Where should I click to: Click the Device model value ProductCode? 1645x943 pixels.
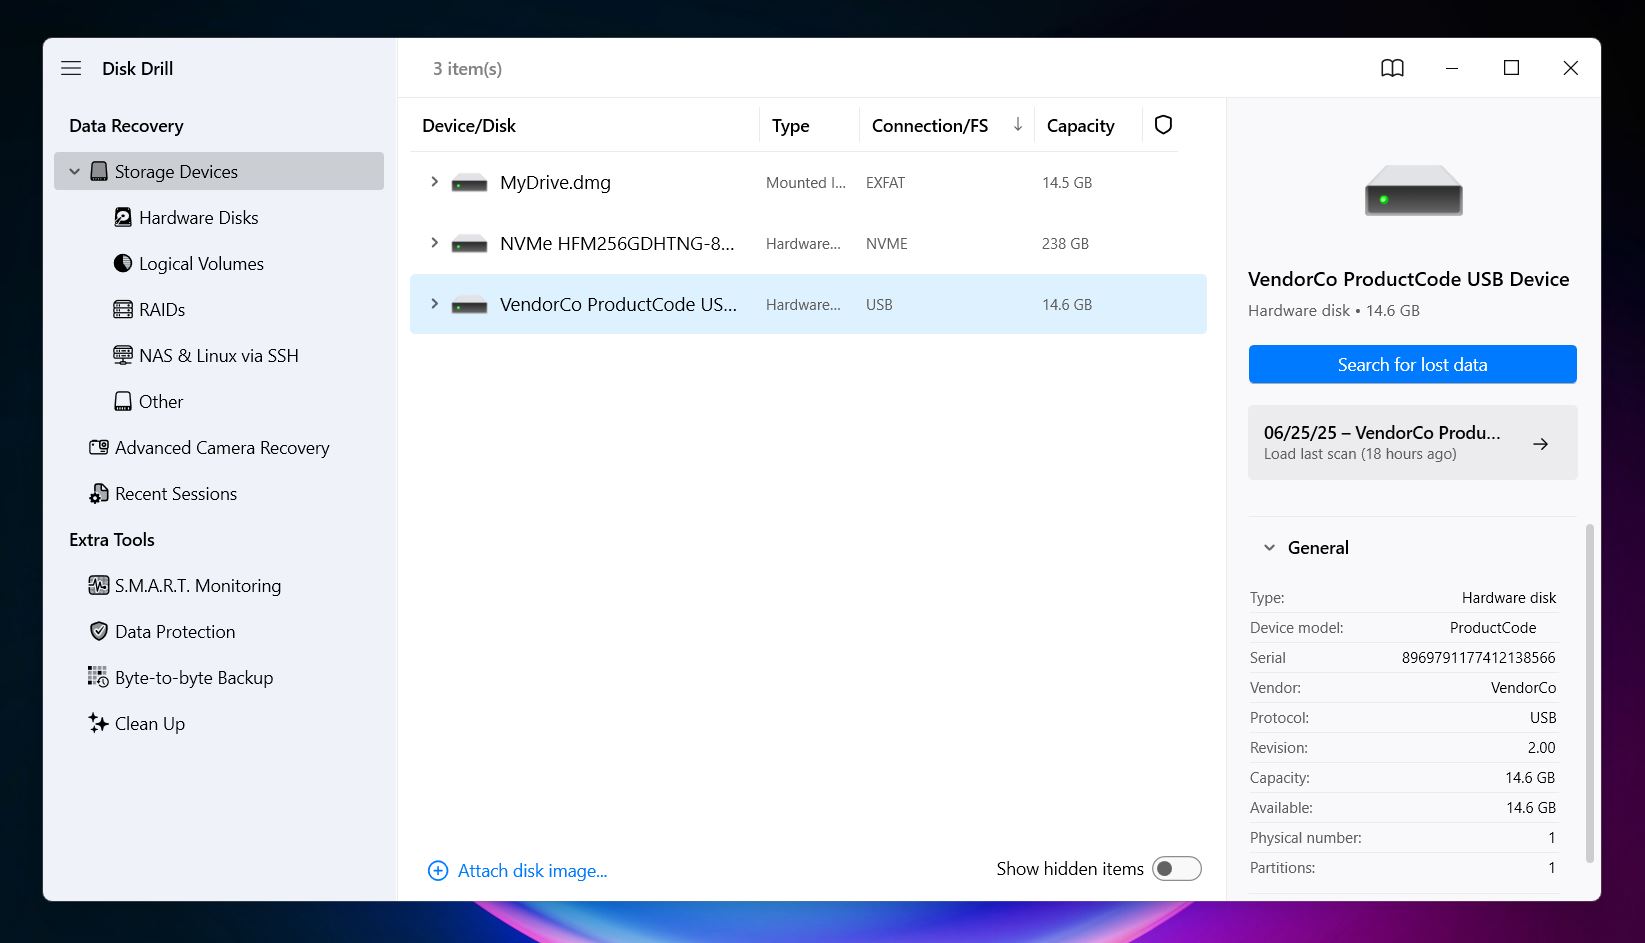[1493, 628]
